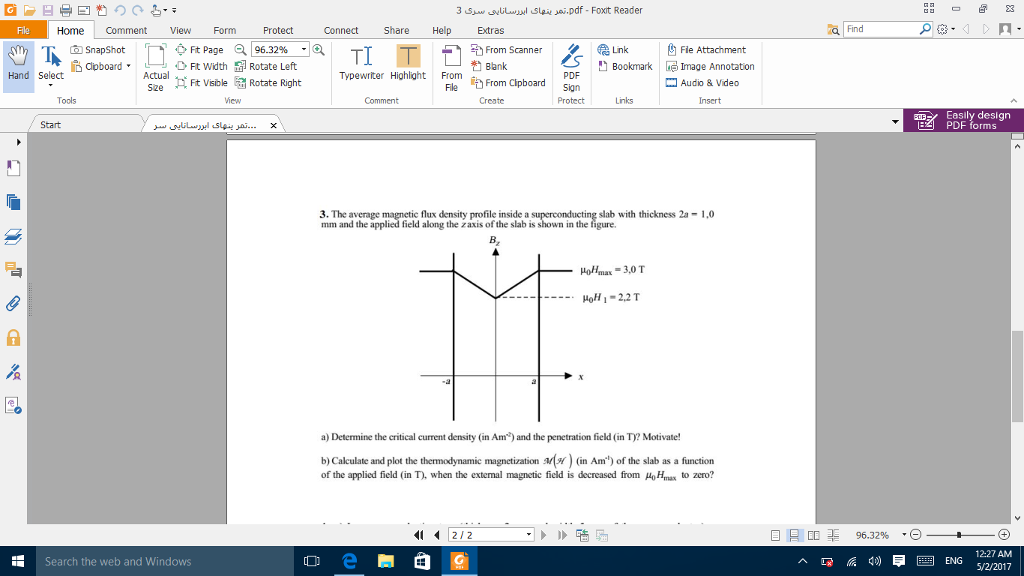Expand the left navigation panel
The image size is (1024, 576).
coord(18,142)
